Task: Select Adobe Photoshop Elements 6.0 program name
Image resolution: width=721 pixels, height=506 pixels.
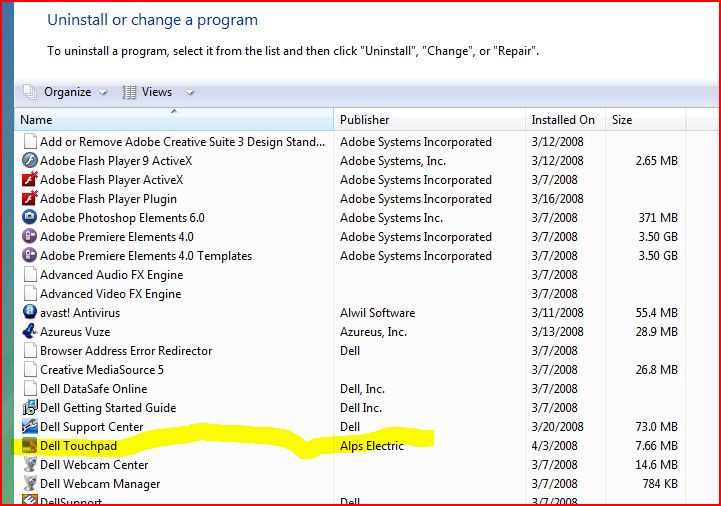Action: 122,218
